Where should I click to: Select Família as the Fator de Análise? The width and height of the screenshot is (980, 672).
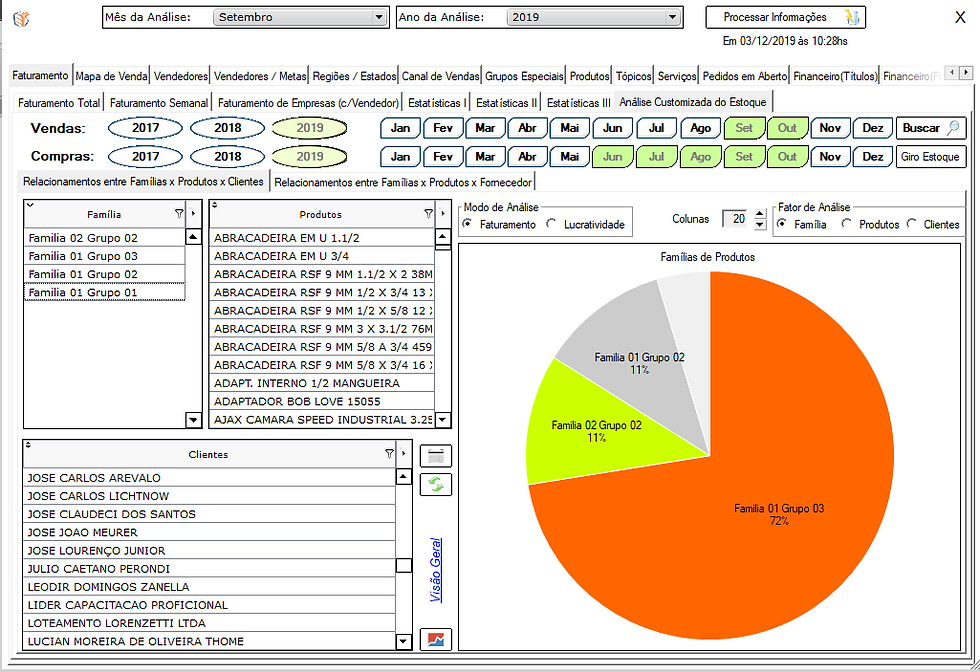point(781,224)
